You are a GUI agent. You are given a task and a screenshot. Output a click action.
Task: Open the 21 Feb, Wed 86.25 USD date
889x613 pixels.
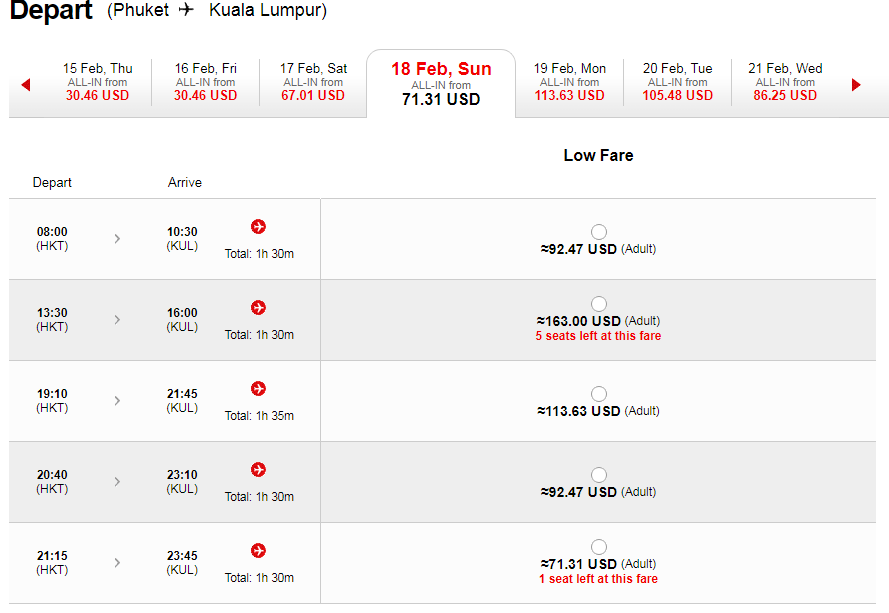point(785,82)
